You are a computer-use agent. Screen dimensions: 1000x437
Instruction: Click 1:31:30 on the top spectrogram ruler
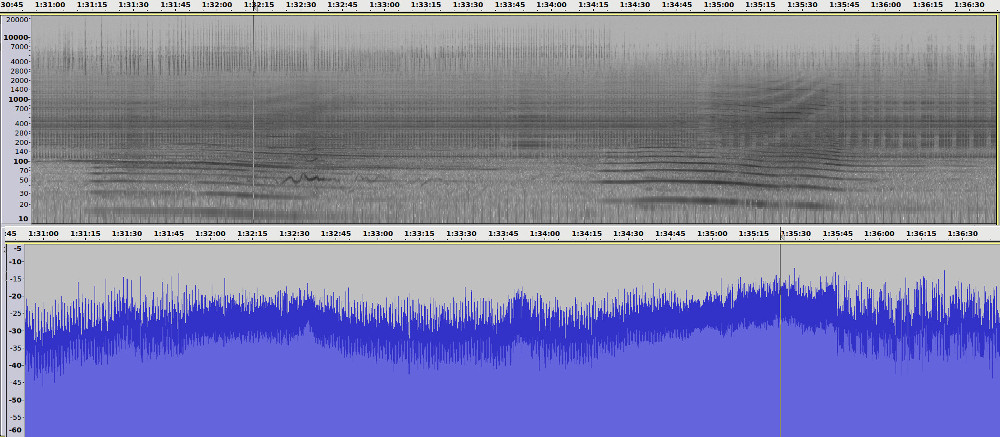click(133, 5)
